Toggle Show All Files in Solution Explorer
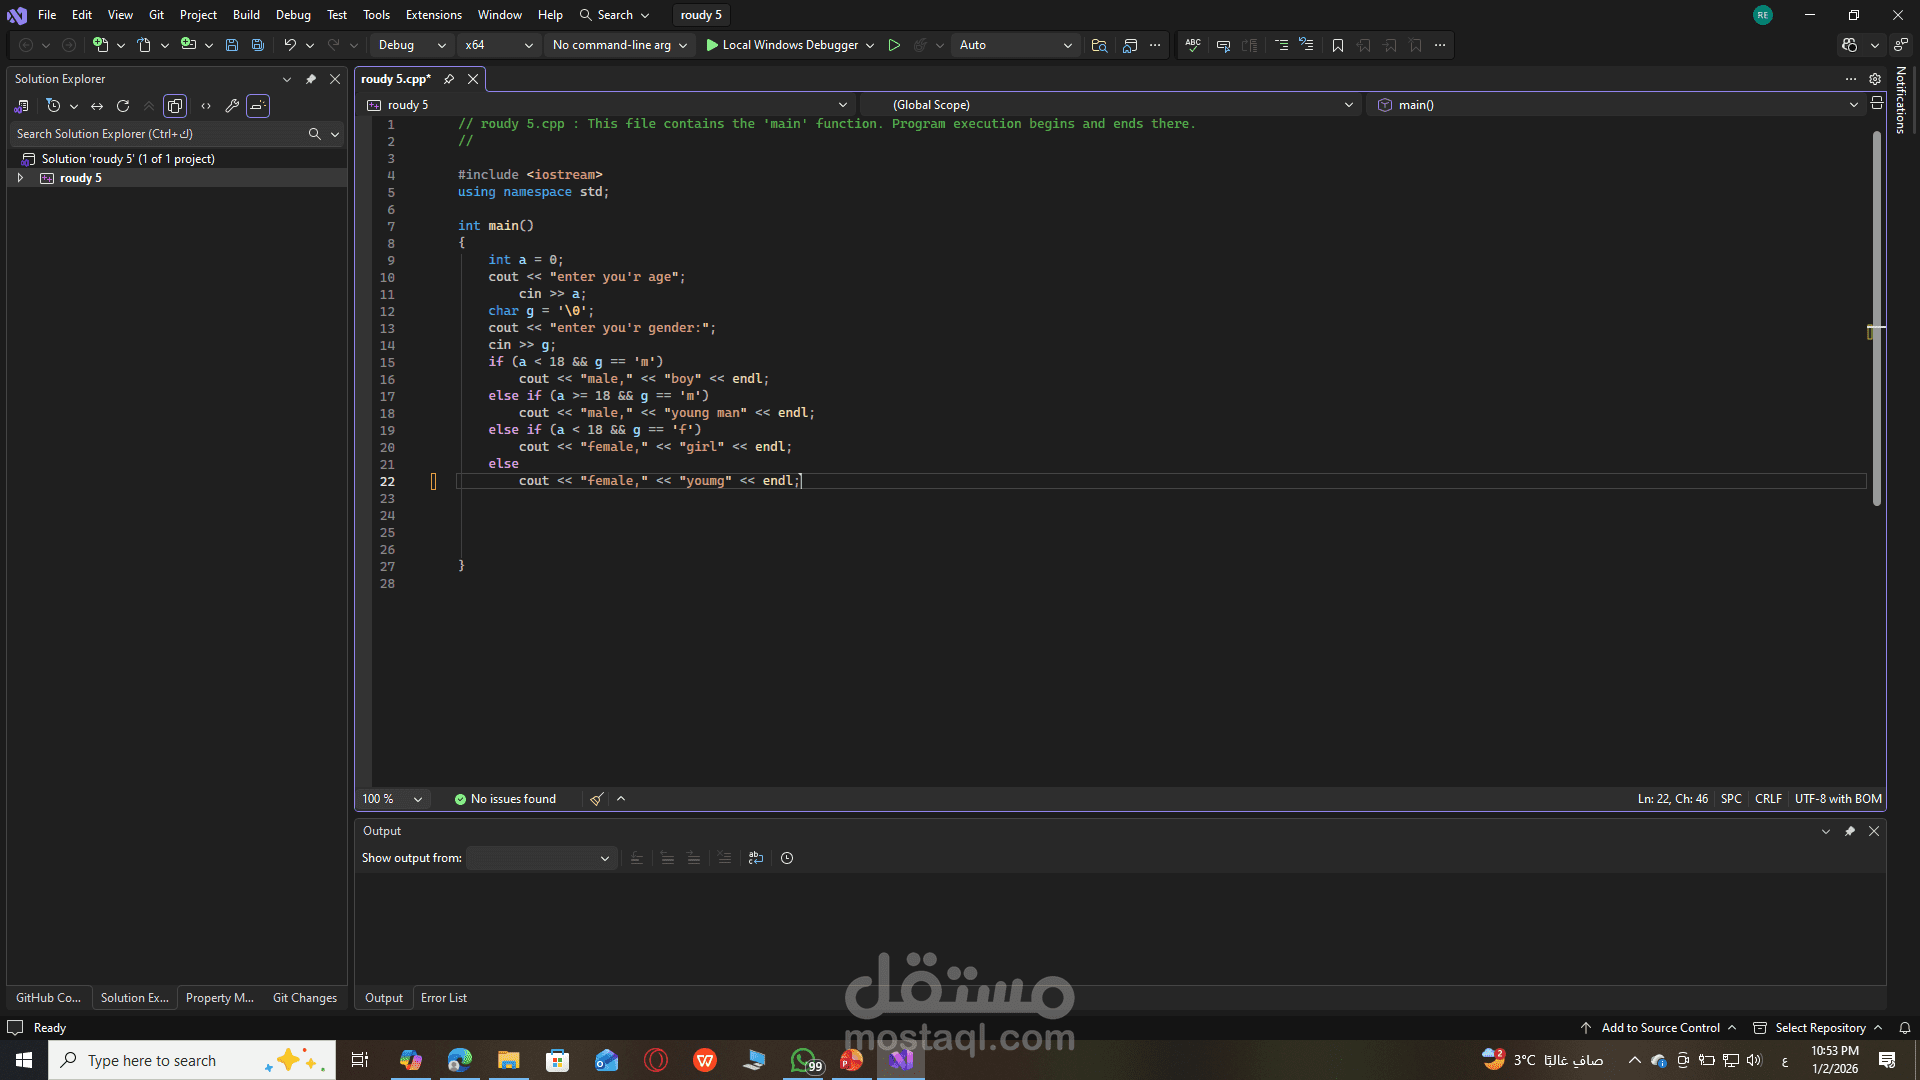 [x=175, y=106]
